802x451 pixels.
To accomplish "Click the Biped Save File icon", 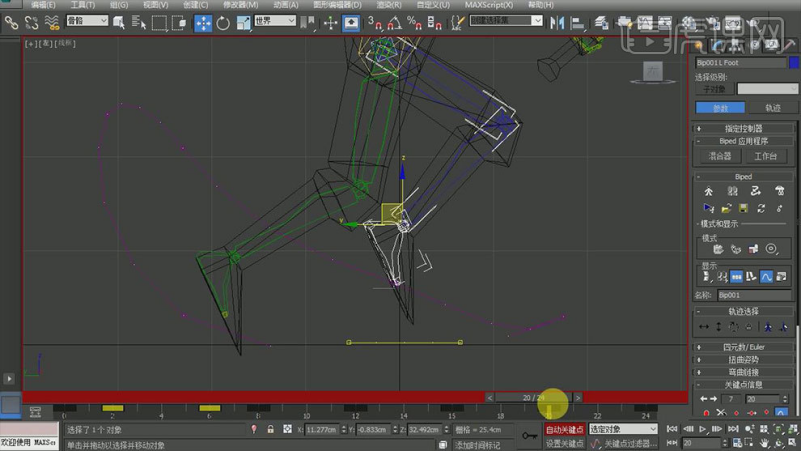I will tap(744, 208).
